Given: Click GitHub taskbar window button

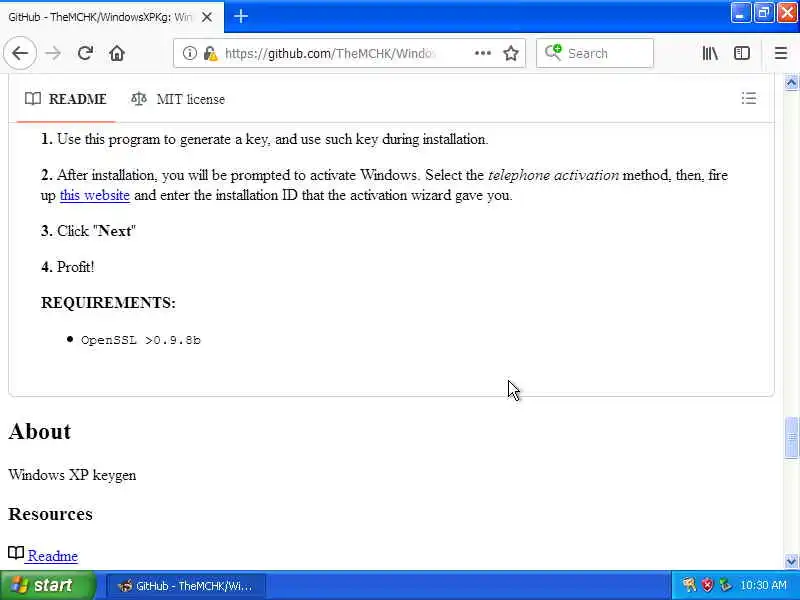Looking at the screenshot, I should [187, 586].
